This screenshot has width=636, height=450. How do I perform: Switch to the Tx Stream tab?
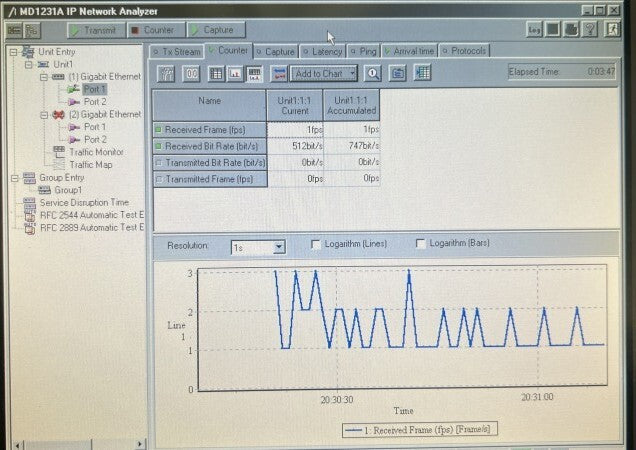click(x=177, y=52)
